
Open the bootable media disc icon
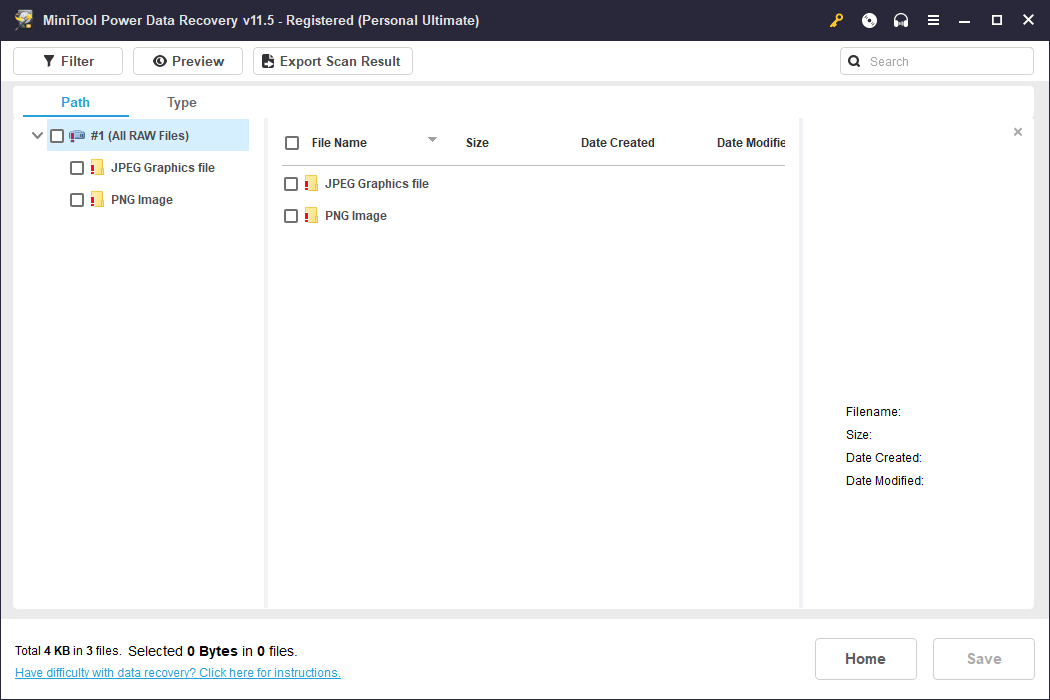869,21
